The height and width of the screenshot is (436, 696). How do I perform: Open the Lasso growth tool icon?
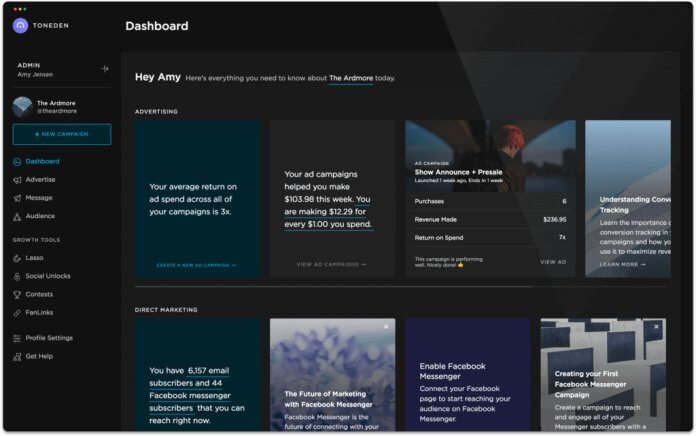pos(17,258)
